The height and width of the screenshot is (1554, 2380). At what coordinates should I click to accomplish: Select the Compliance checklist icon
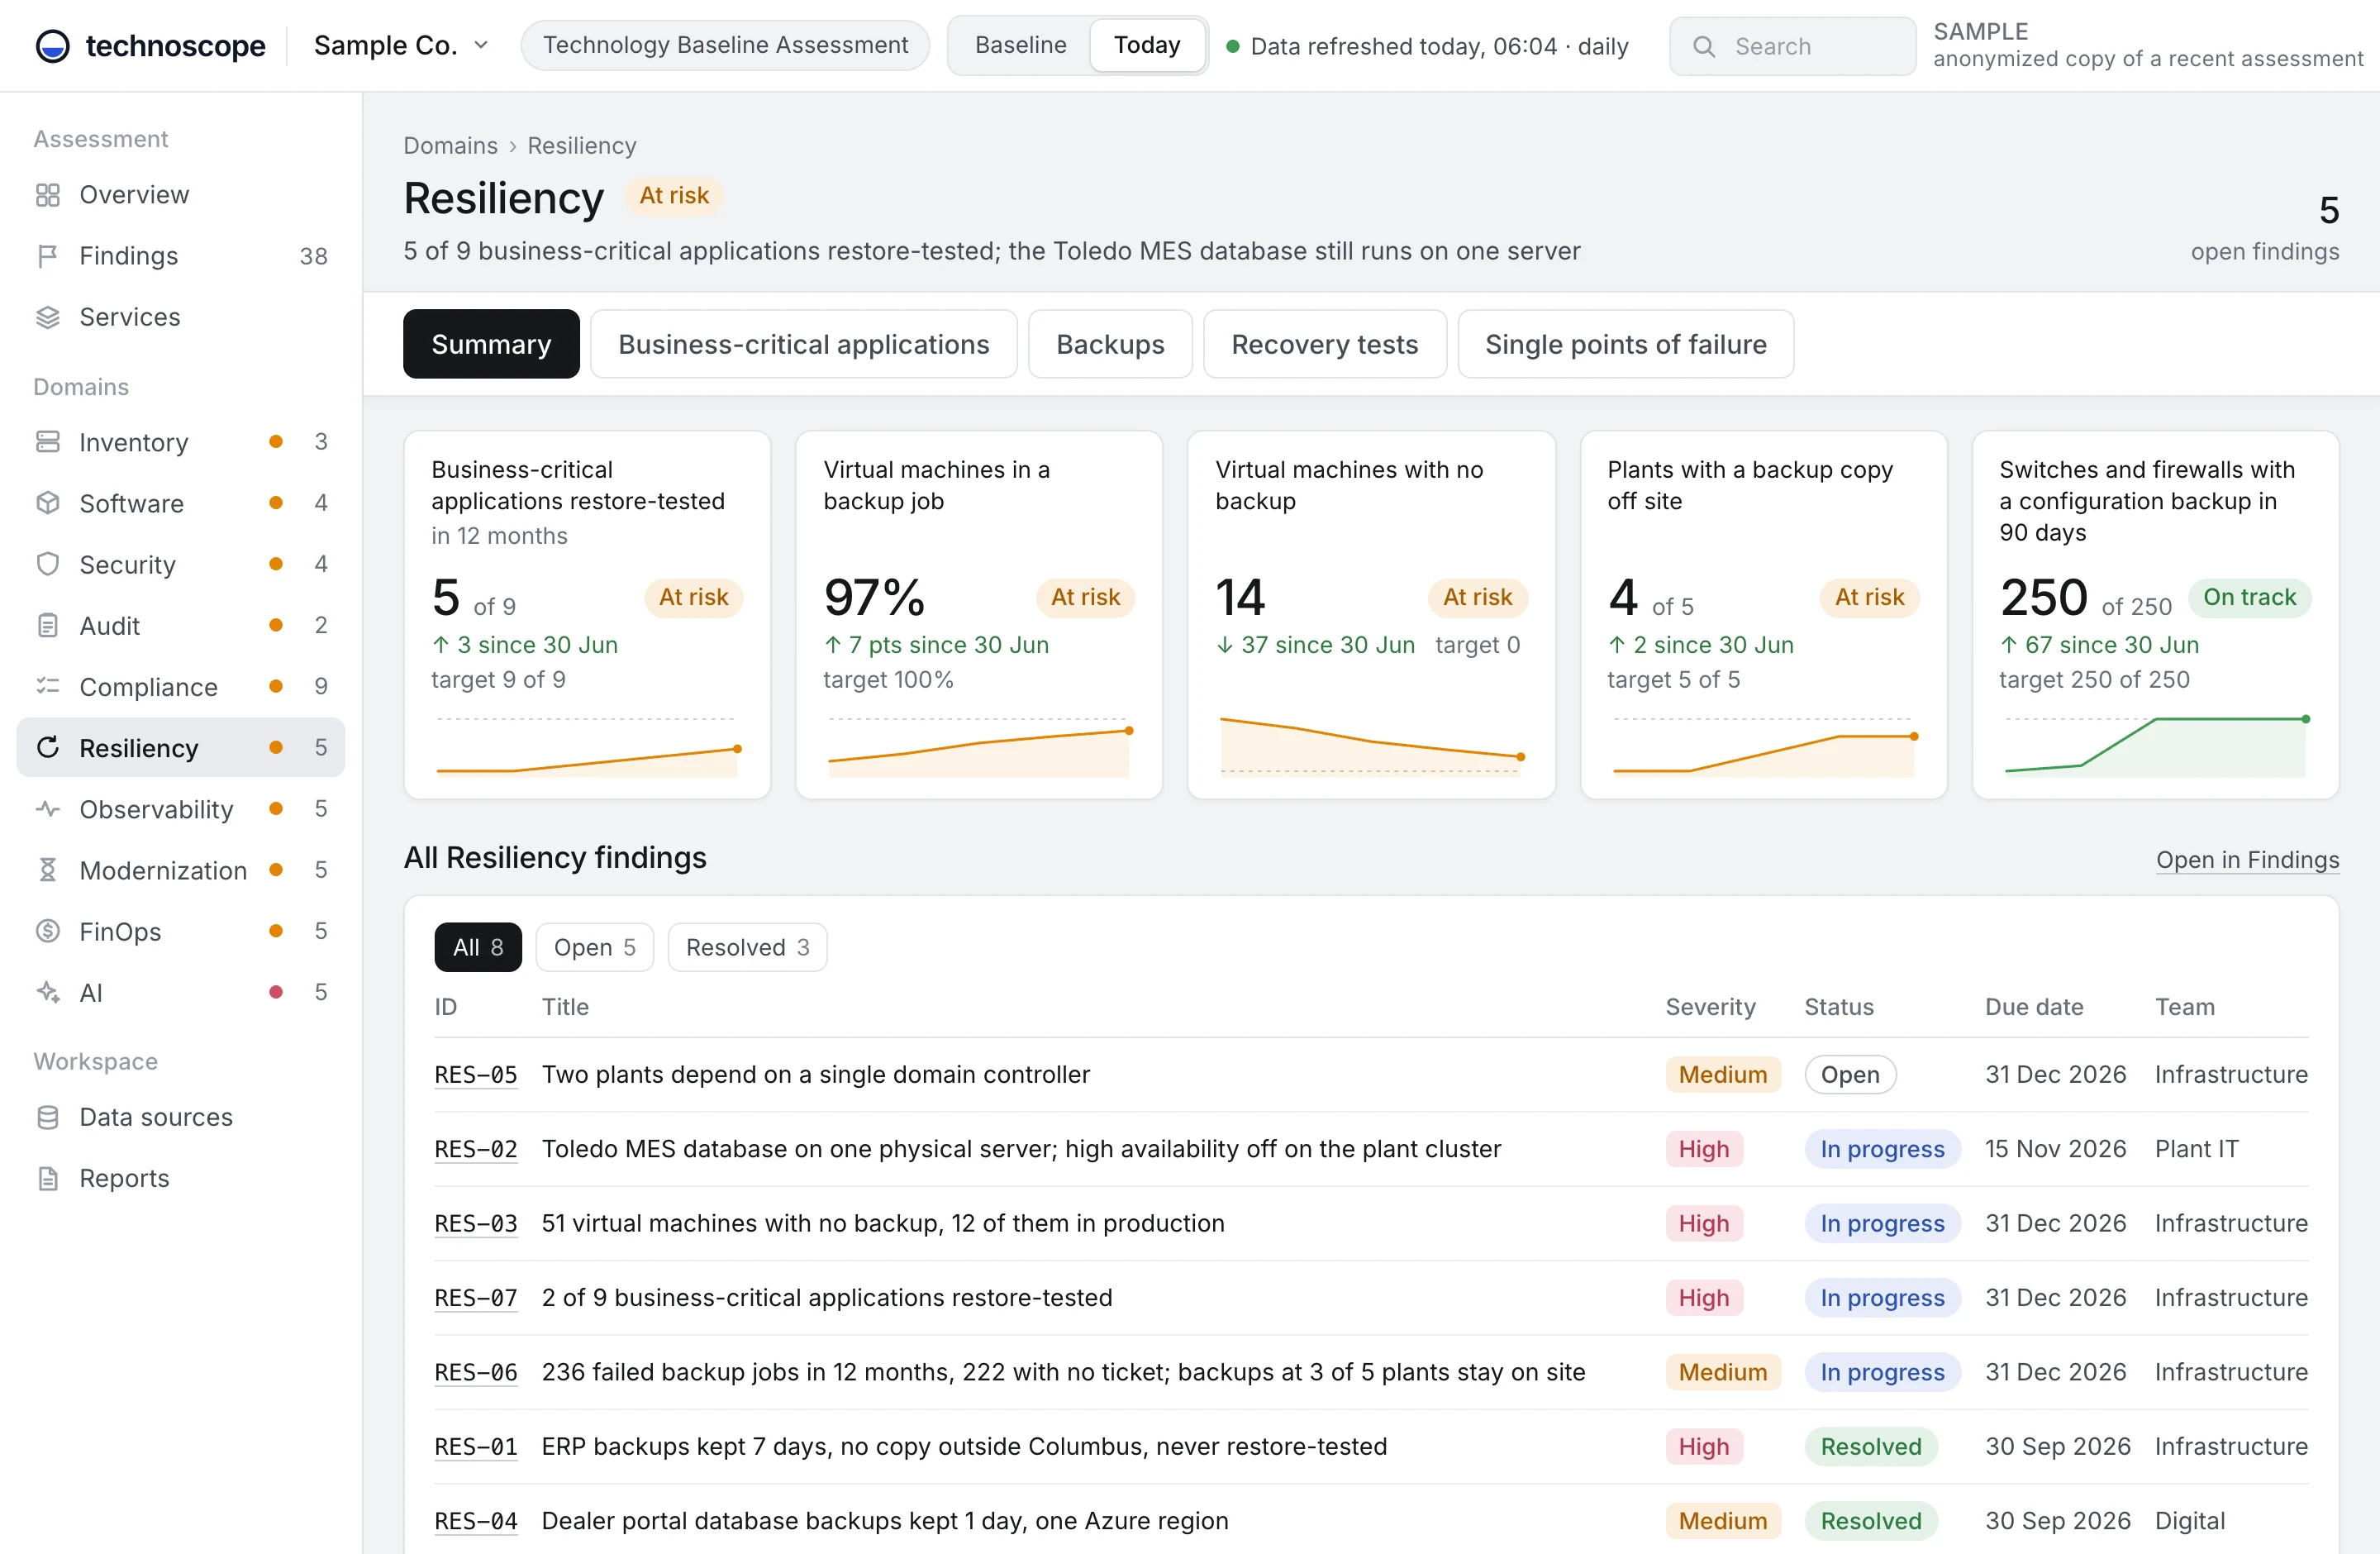pos(48,687)
